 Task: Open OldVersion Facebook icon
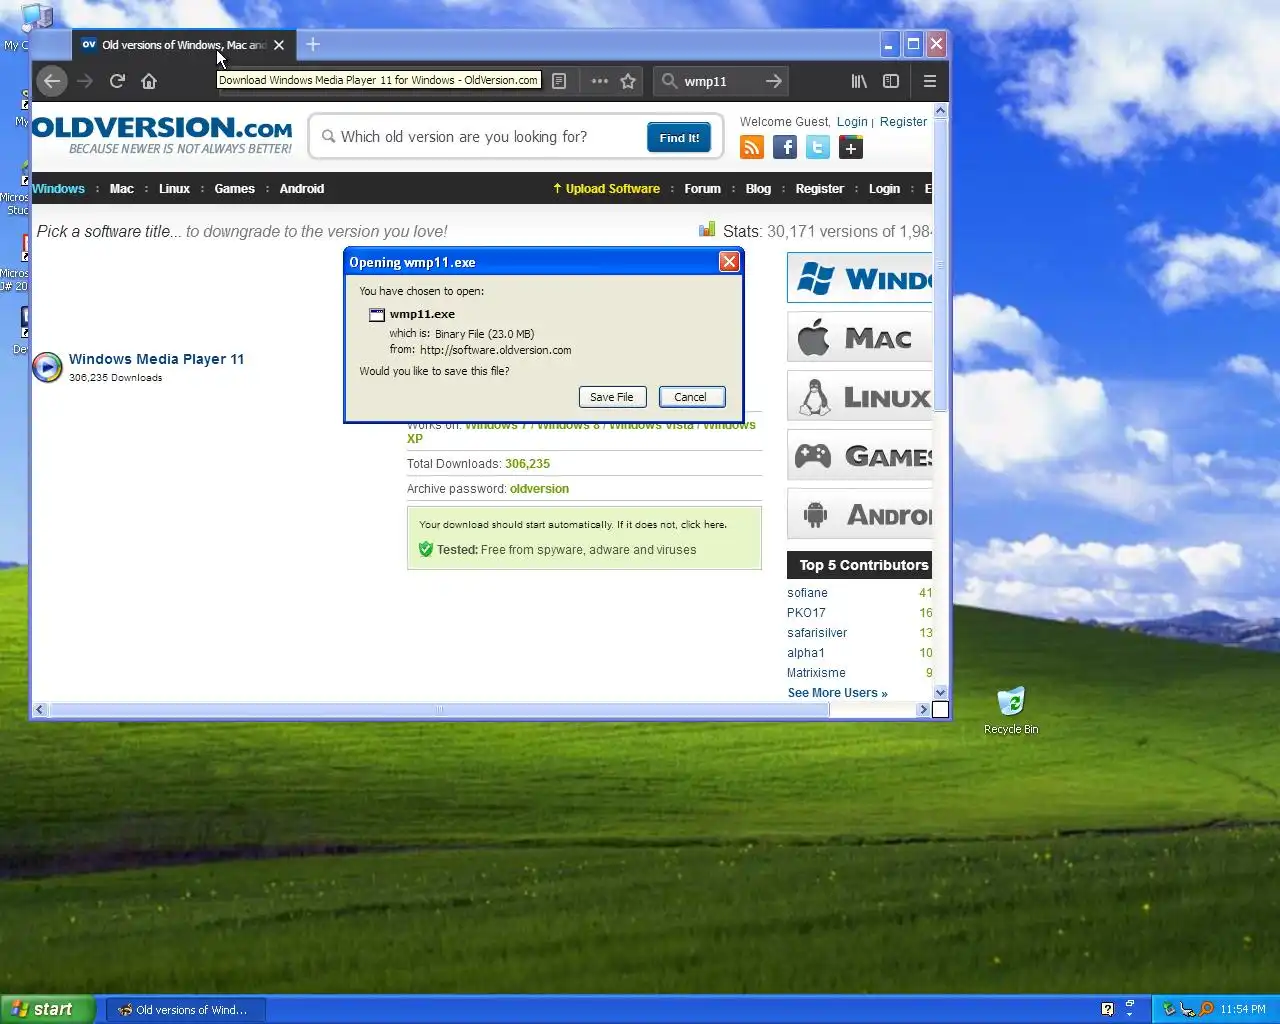[785, 148]
